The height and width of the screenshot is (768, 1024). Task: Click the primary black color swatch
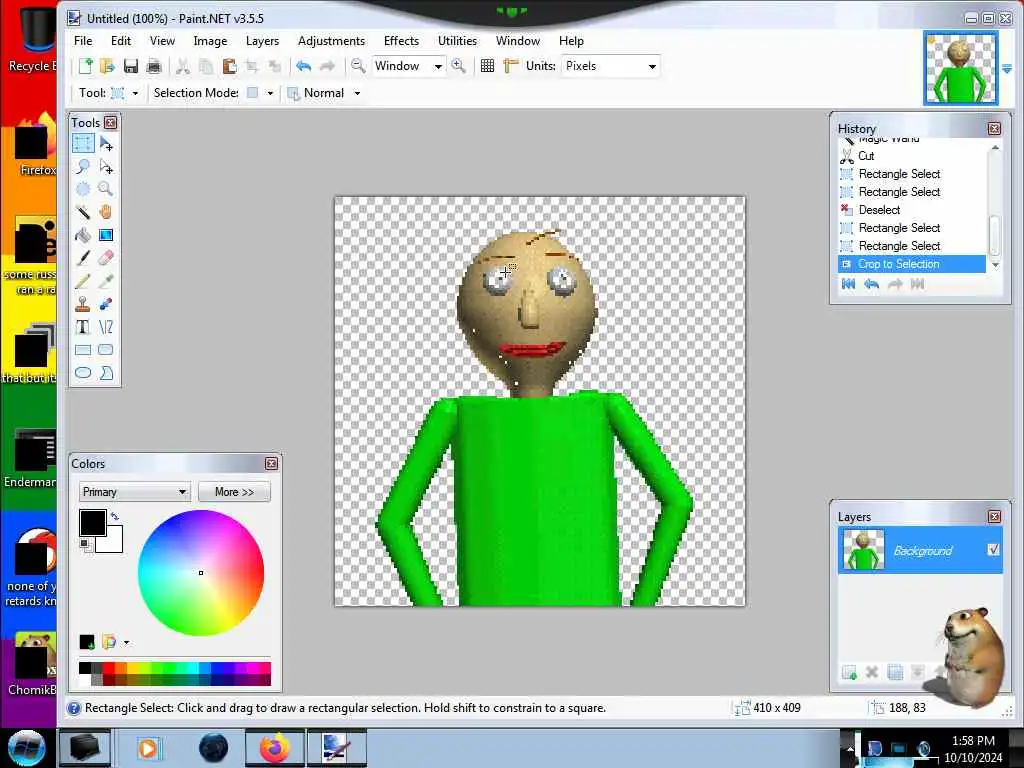coord(92,522)
